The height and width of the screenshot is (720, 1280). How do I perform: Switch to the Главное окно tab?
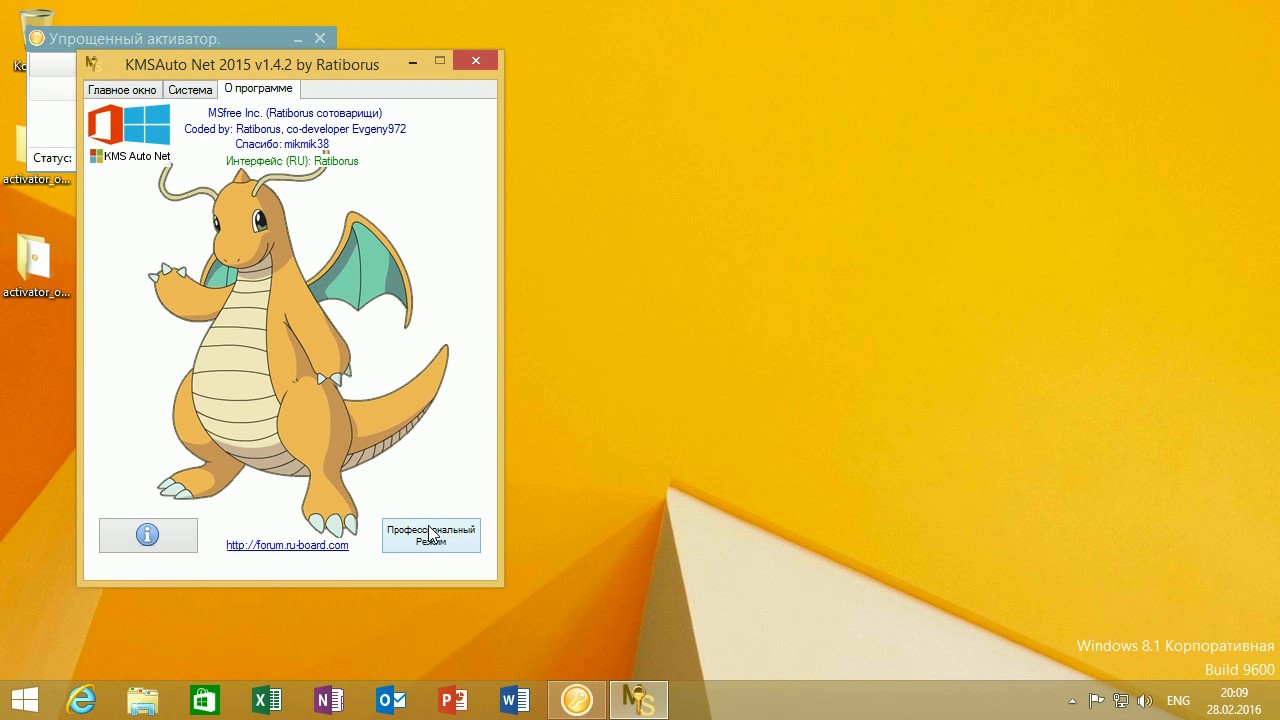tap(122, 90)
